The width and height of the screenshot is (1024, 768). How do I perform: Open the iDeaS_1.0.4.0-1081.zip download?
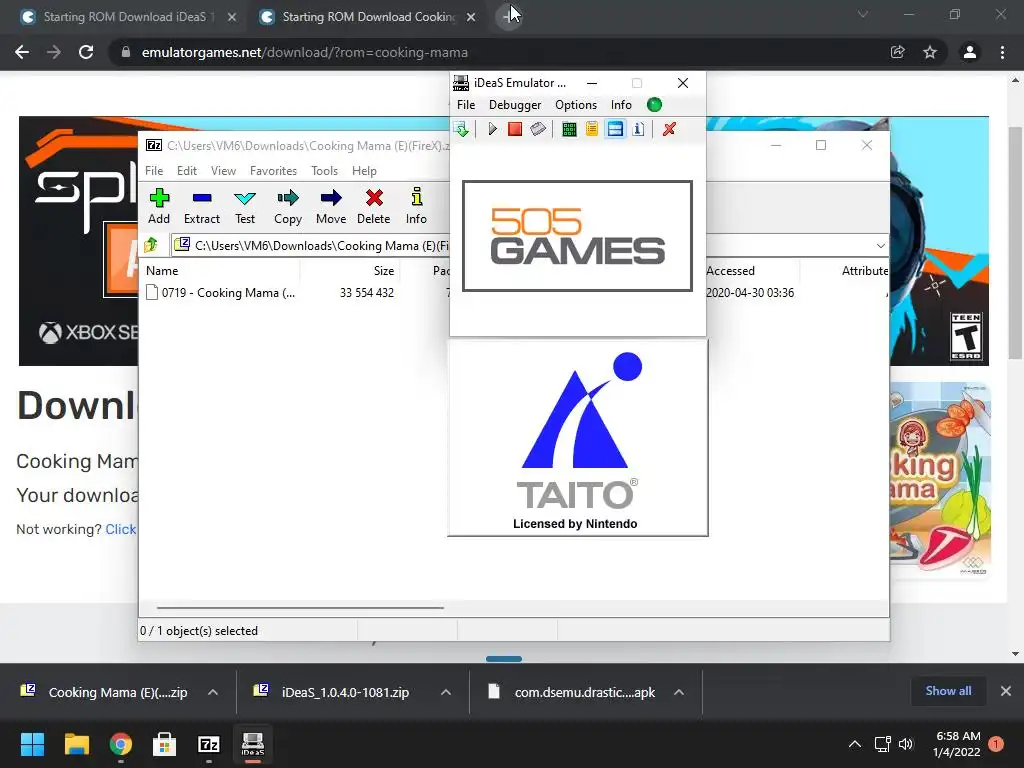point(345,692)
